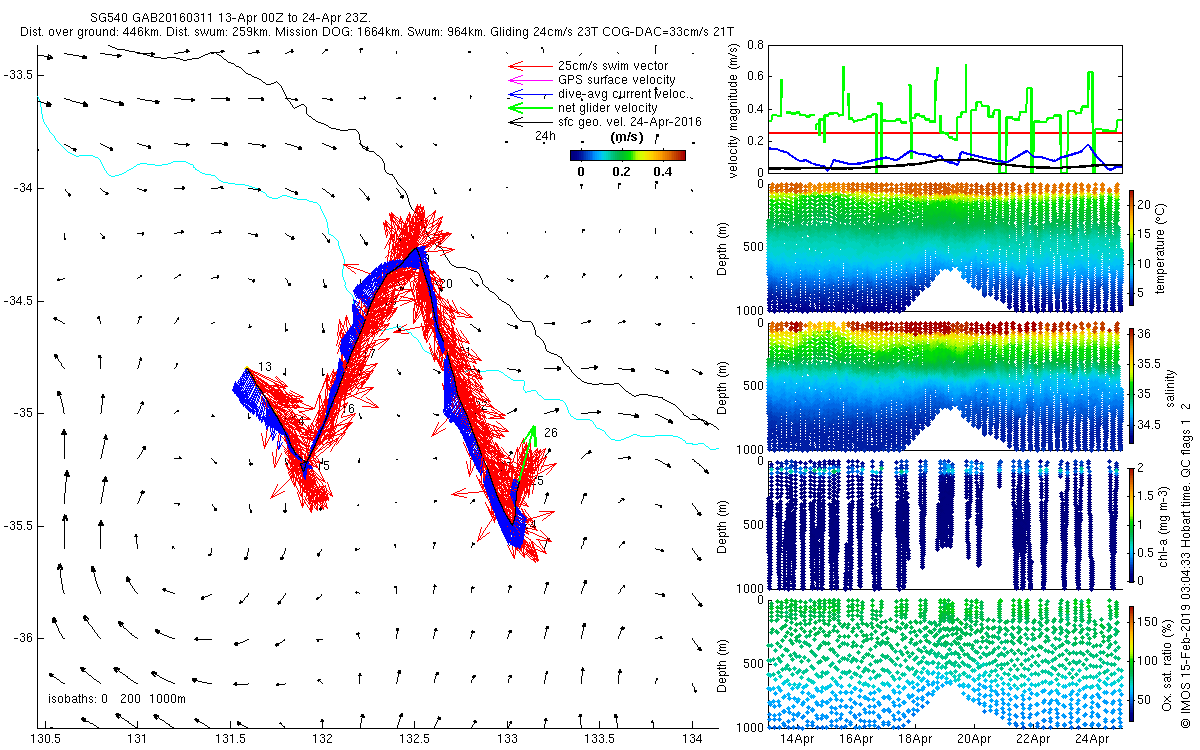The width and height of the screenshot is (1200, 750).
Task: Click the 'salinity' colorbar label
Action: (1171, 388)
